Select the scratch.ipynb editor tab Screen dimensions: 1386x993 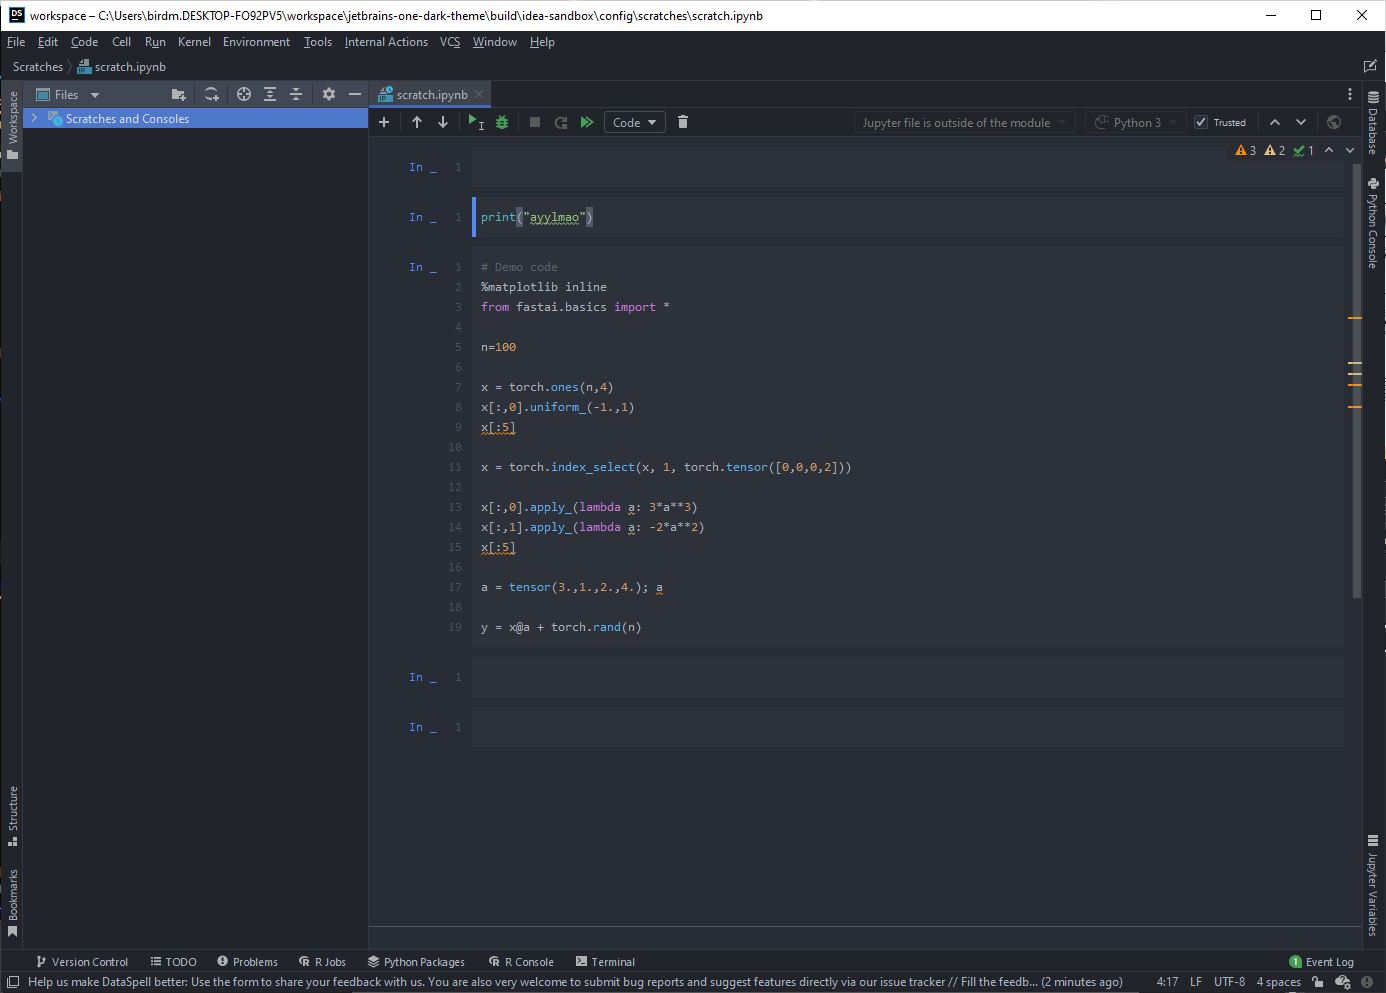click(x=430, y=93)
